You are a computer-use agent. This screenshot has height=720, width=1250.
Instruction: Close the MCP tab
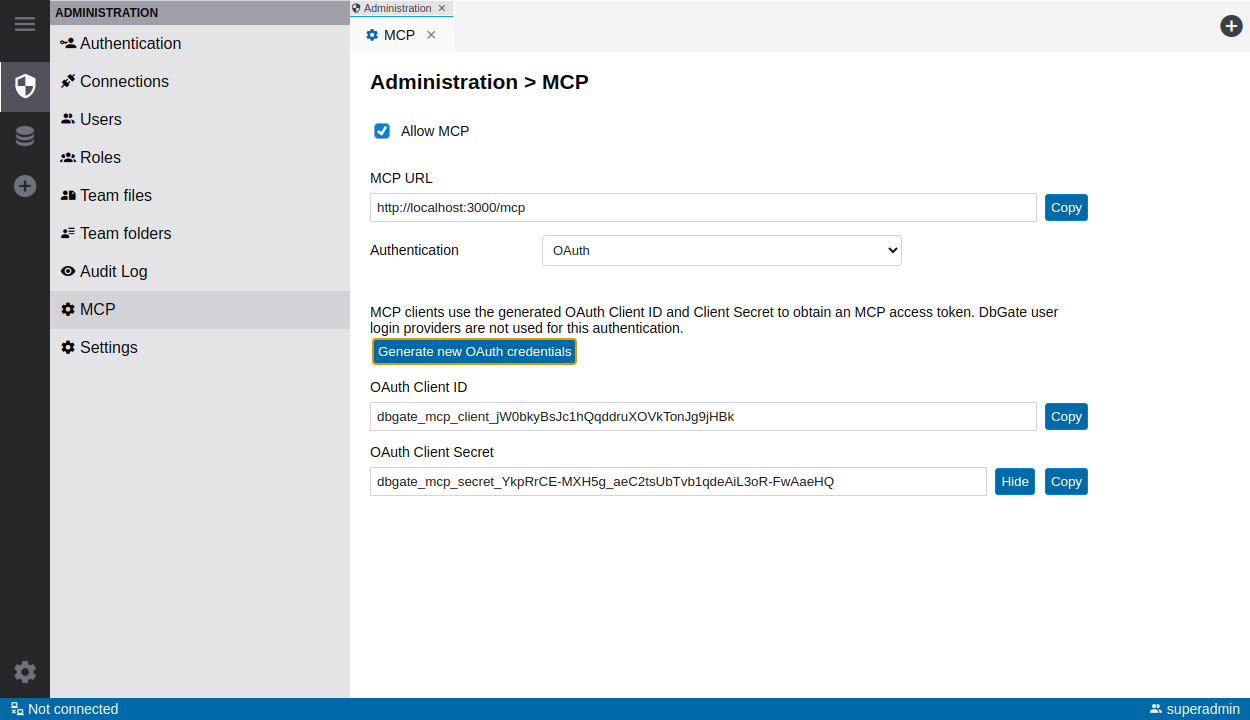(431, 35)
